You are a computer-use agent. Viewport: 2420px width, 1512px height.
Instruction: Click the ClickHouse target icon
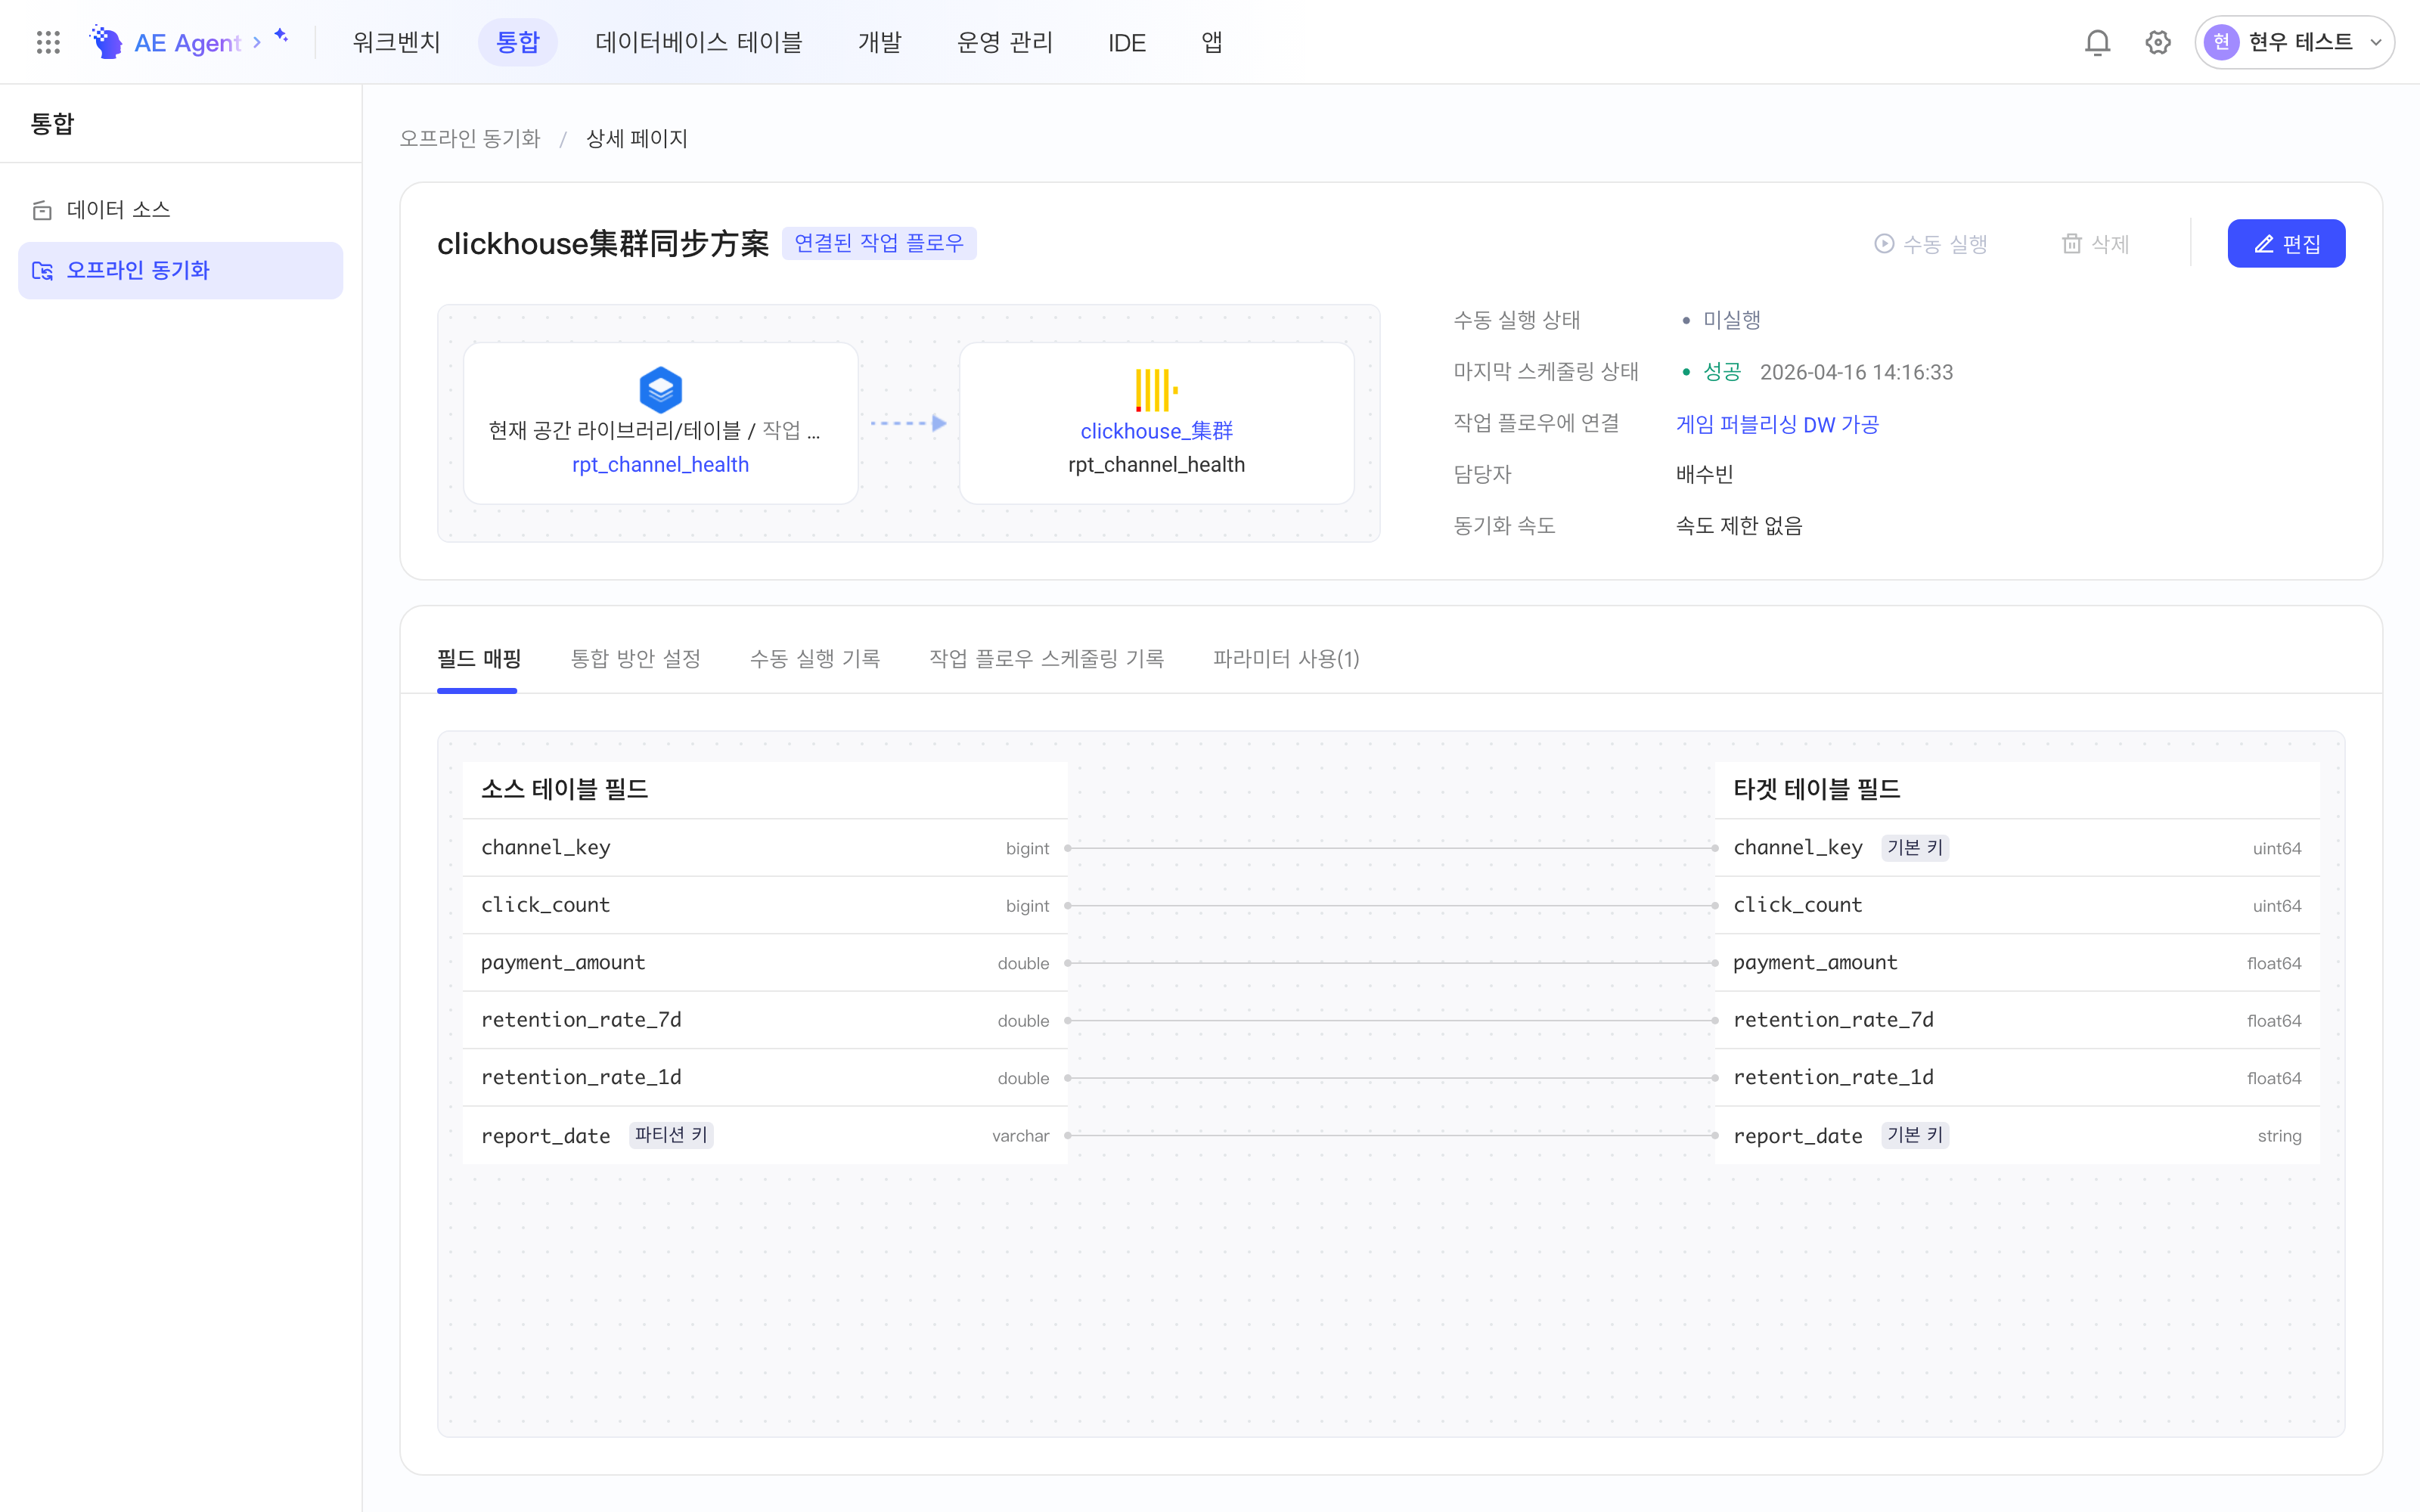[1156, 390]
